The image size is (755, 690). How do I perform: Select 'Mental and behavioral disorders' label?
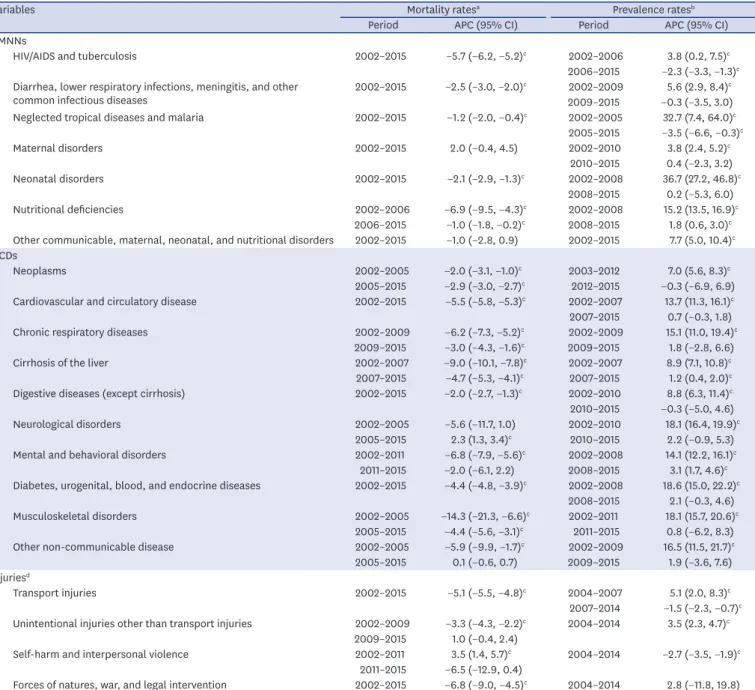[x=90, y=455]
